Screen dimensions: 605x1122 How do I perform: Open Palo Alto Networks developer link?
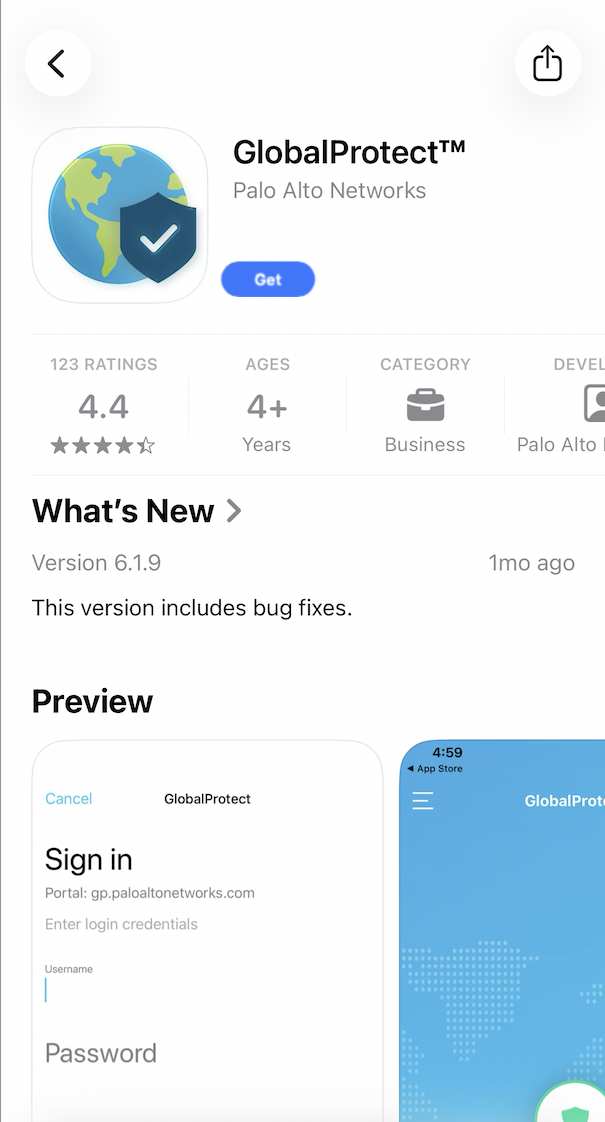click(329, 190)
